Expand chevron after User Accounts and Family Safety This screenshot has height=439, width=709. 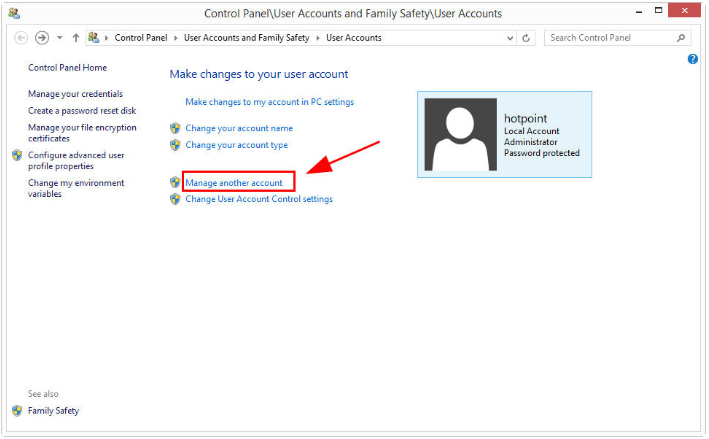click(318, 38)
